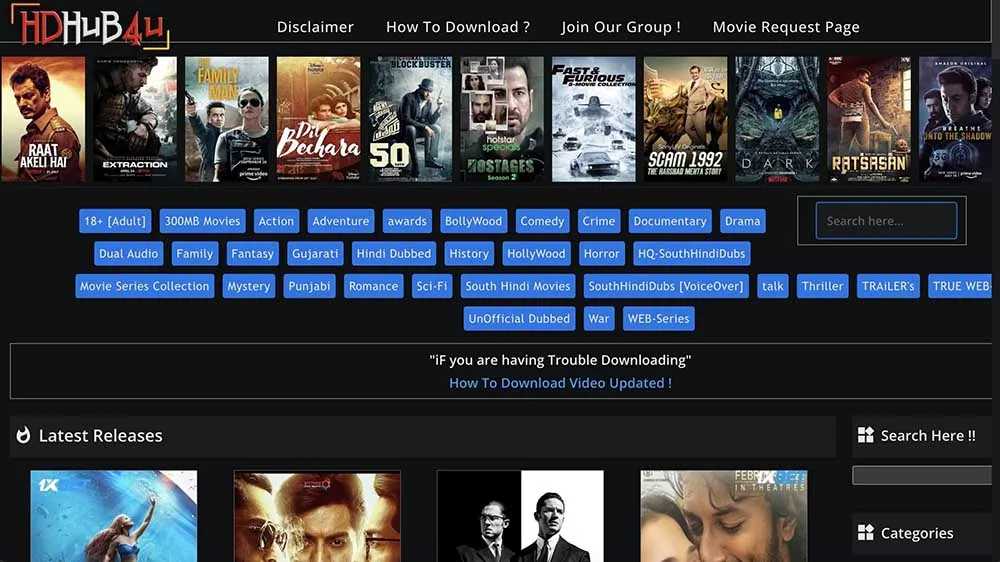Select the Fast & Furious collection poster
Screen dimensions: 1000x562
593,119
